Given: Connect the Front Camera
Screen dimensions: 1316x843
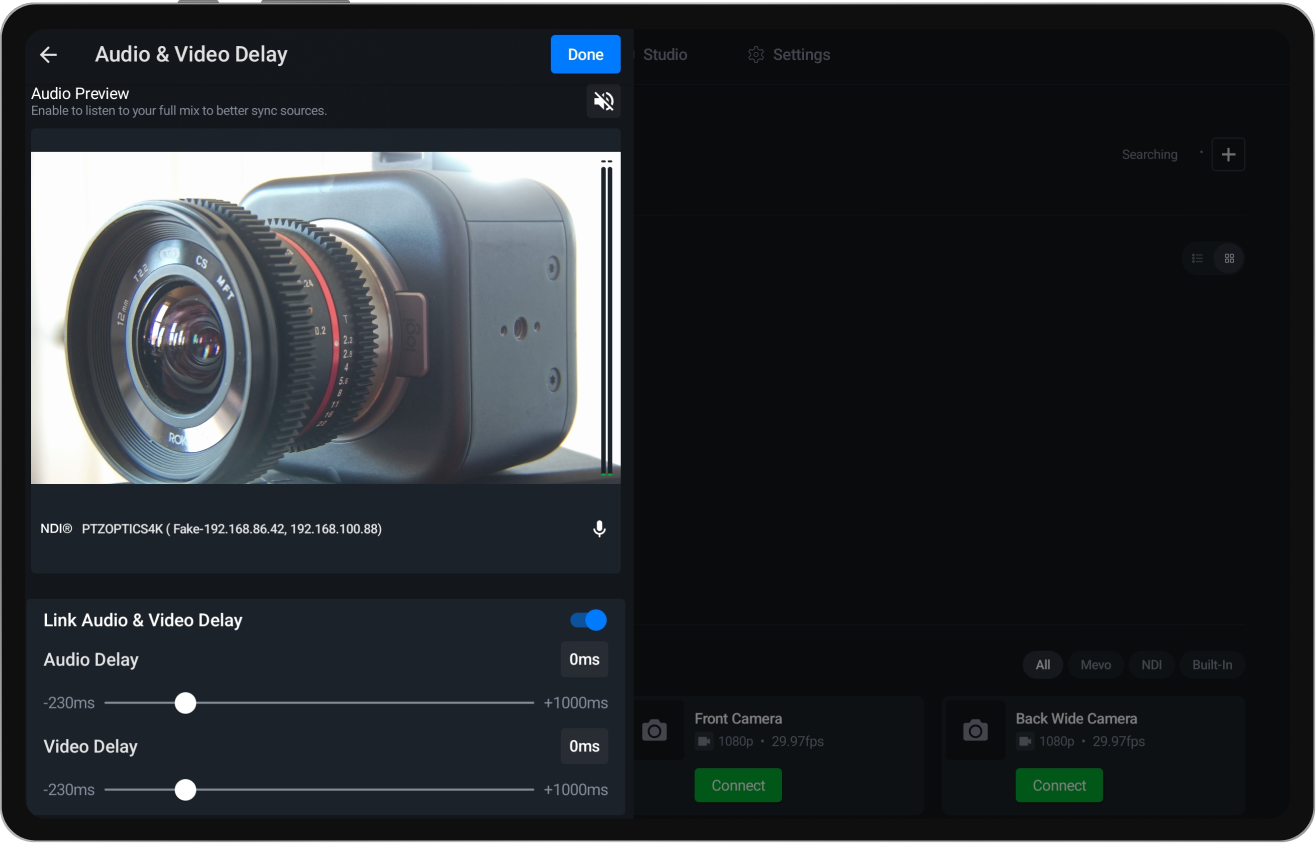Looking at the screenshot, I should click(738, 785).
